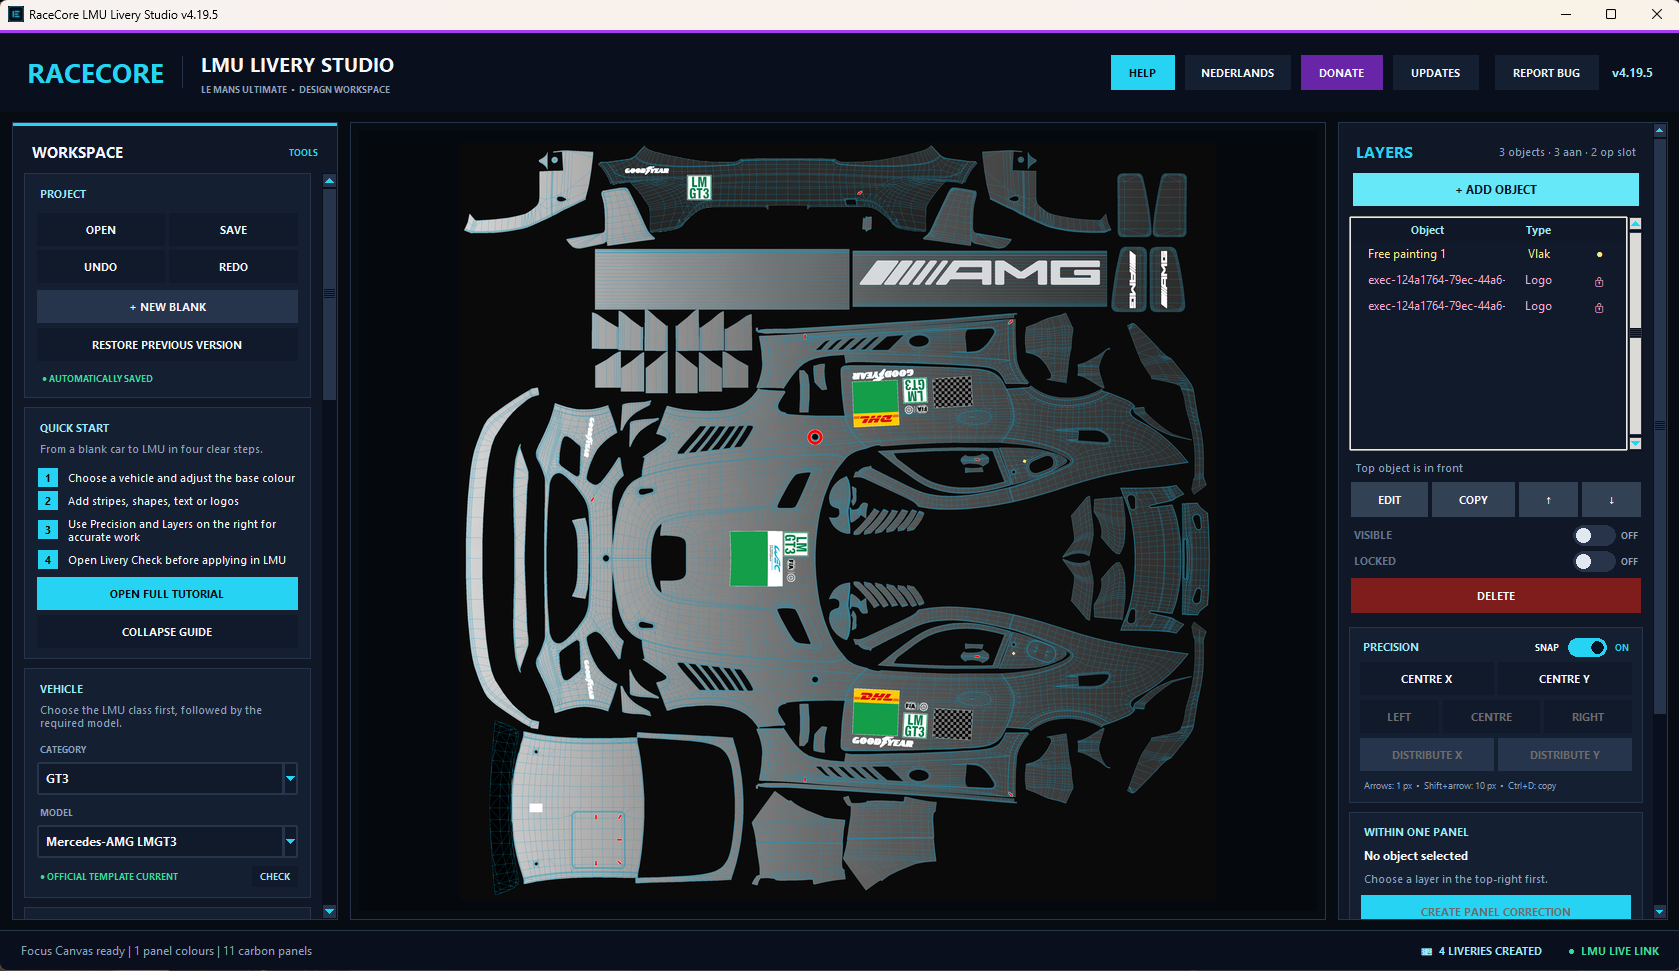Create a new livery with + NEW BLANK
The width and height of the screenshot is (1679, 971).
pos(167,307)
